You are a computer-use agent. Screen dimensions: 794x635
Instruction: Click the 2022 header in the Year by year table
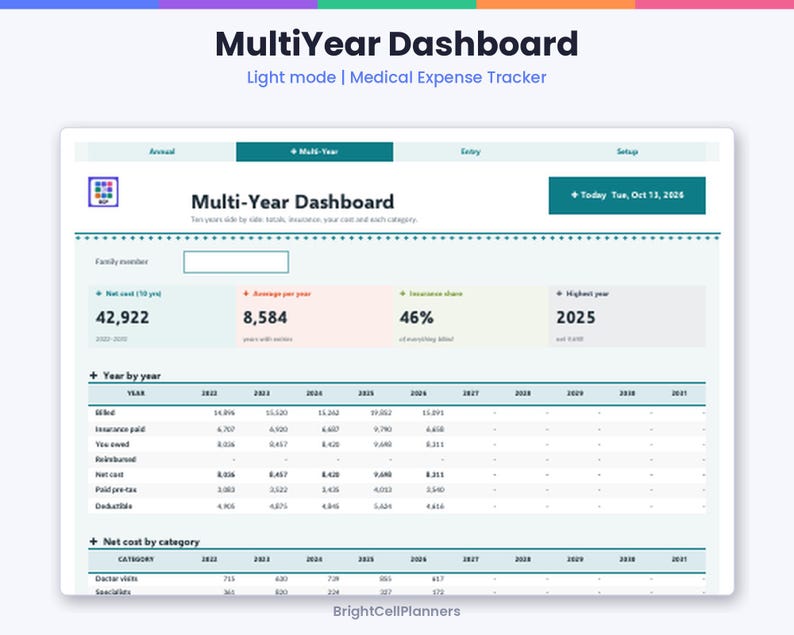click(x=209, y=393)
